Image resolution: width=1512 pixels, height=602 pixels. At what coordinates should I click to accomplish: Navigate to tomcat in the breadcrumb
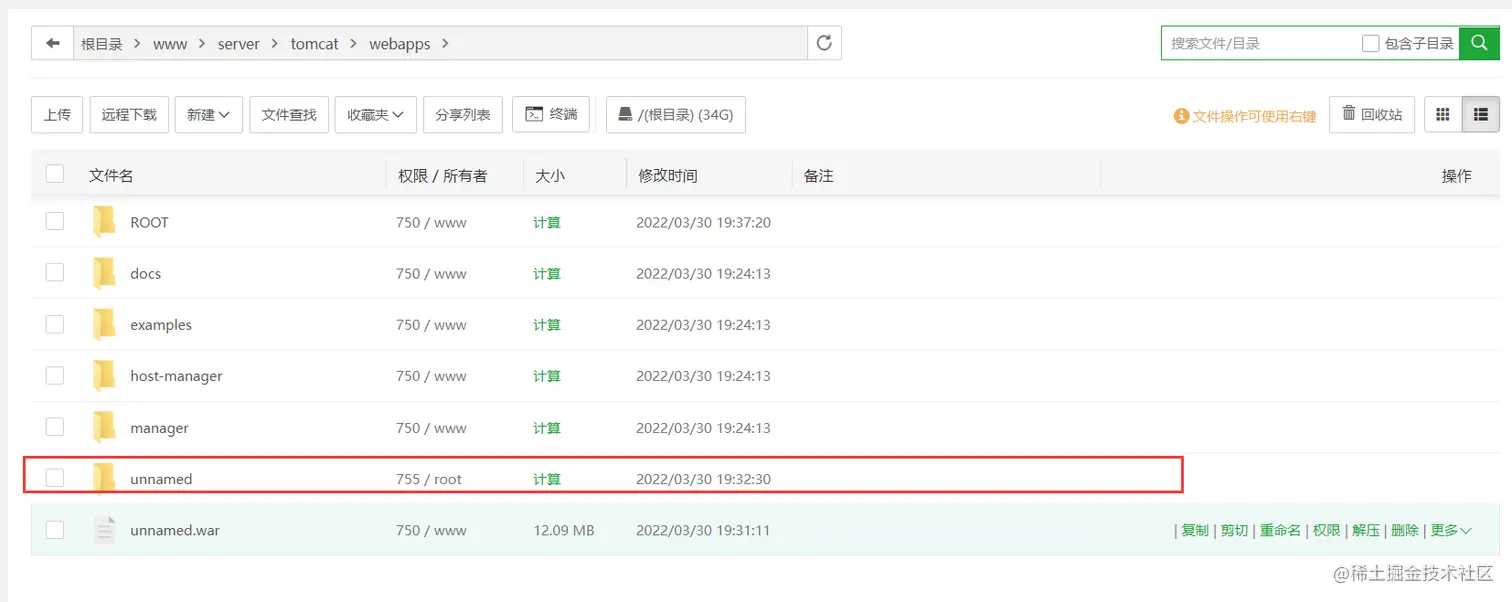click(x=315, y=44)
